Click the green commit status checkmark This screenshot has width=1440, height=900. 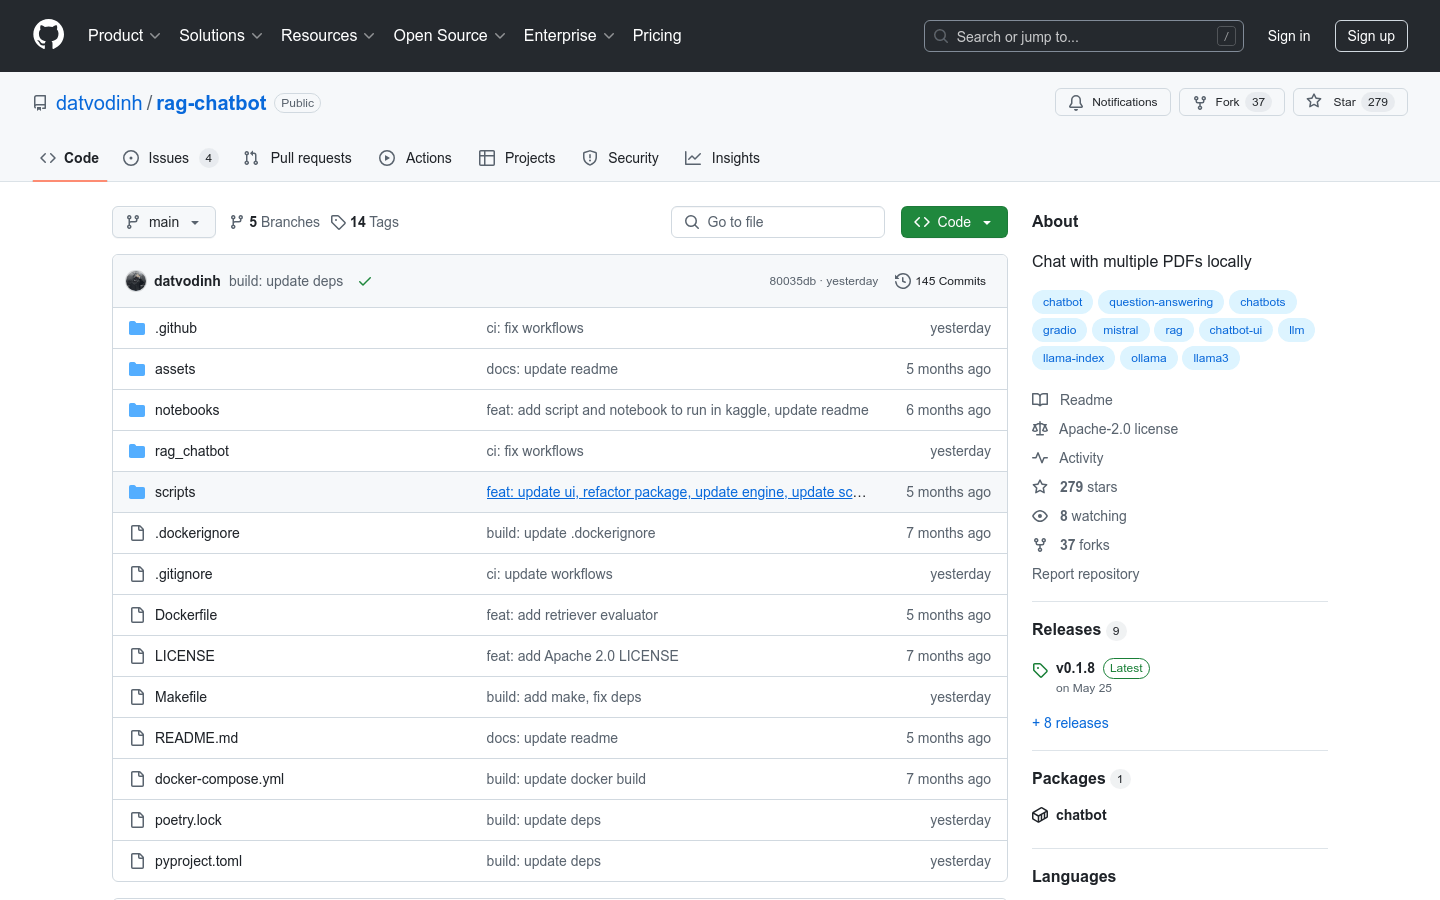[x=365, y=281]
